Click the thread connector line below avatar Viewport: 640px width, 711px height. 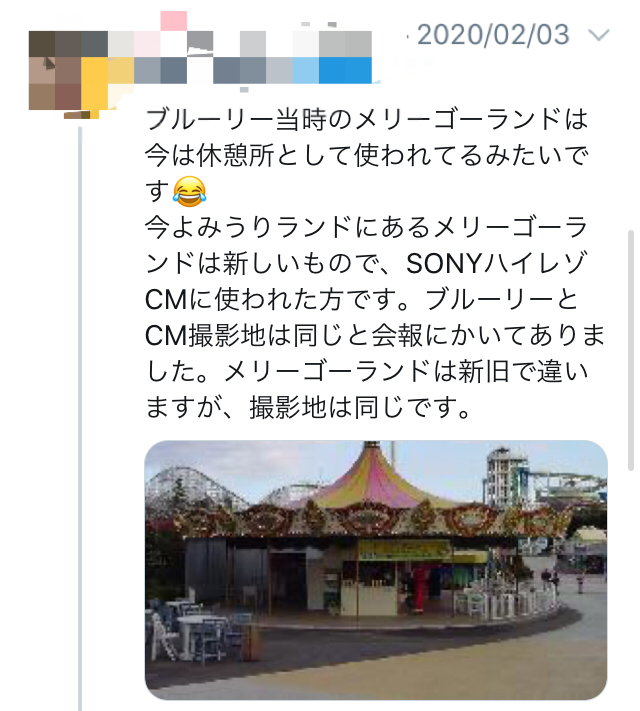80,417
